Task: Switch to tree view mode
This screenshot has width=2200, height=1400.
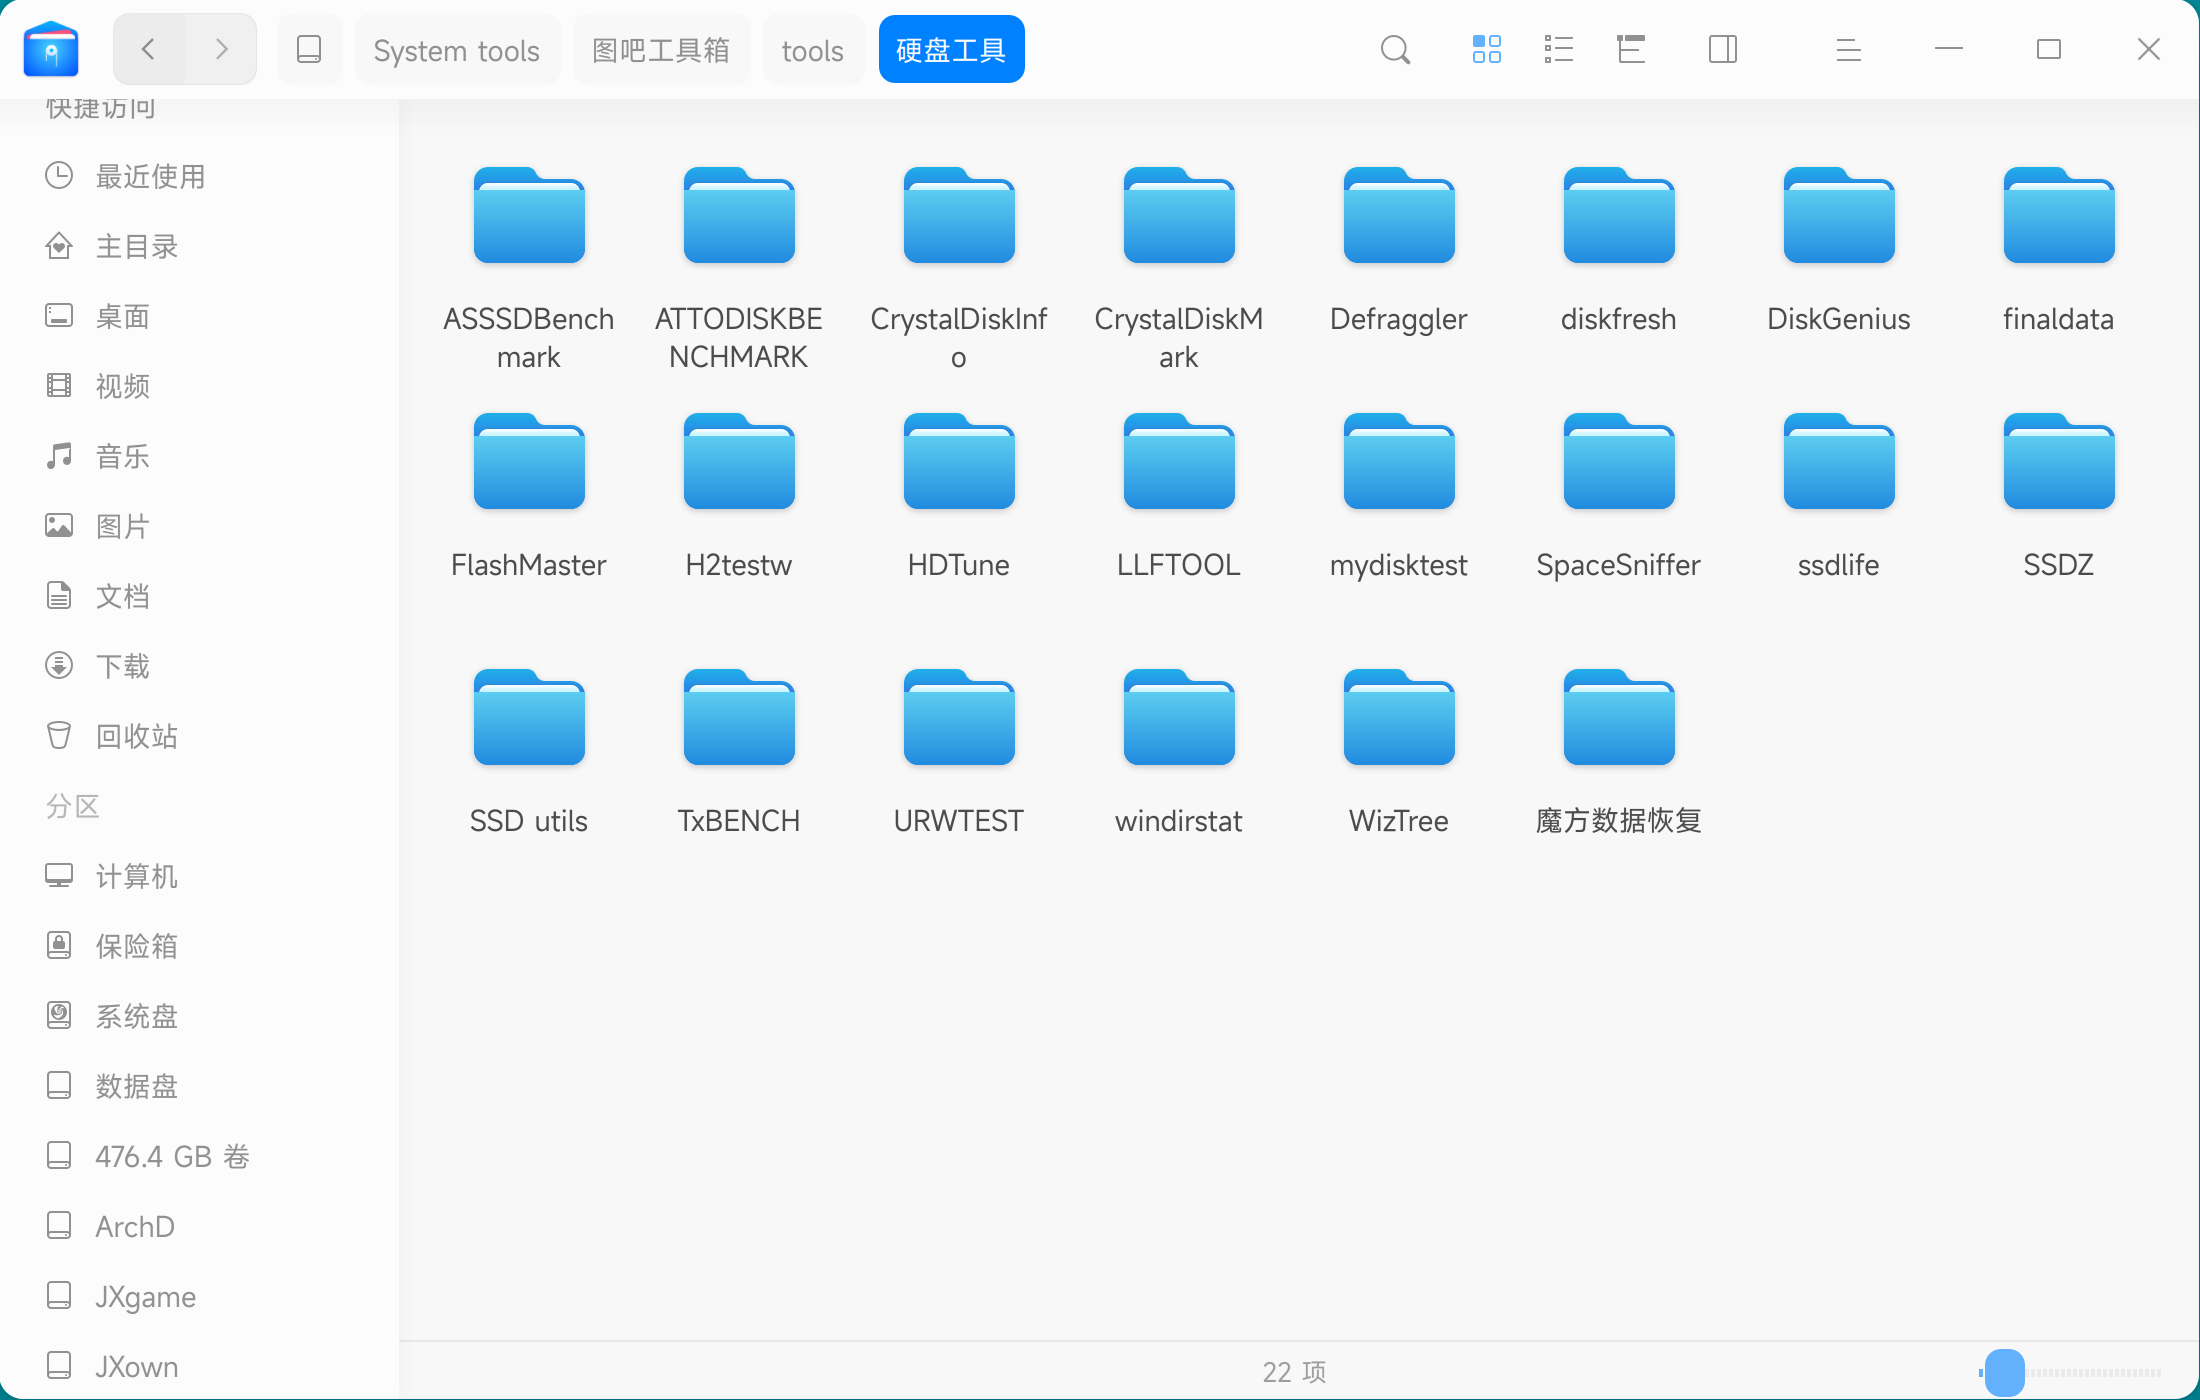Action: [1631, 49]
